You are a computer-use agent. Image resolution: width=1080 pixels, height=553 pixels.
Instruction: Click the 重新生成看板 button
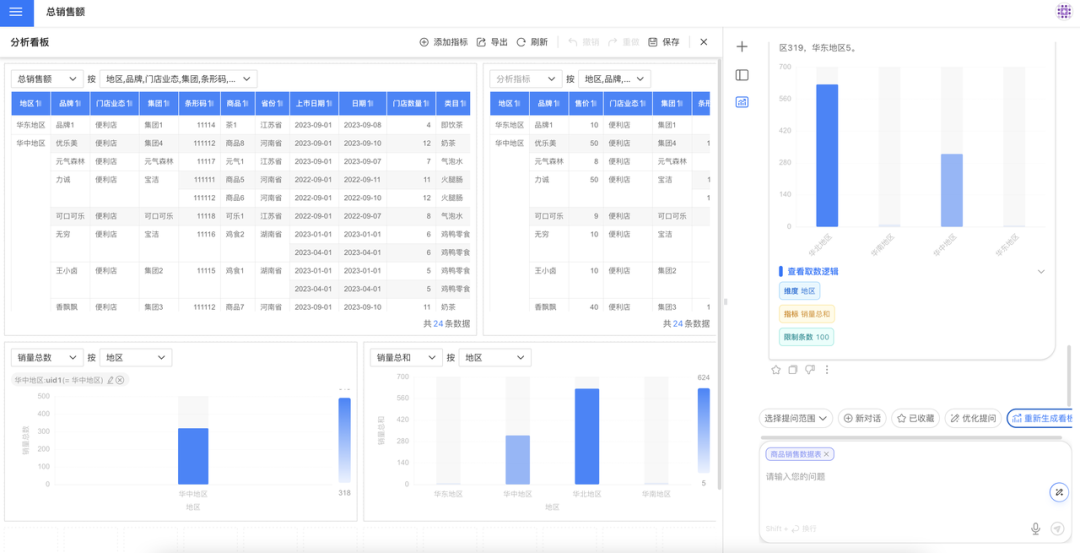point(1039,418)
